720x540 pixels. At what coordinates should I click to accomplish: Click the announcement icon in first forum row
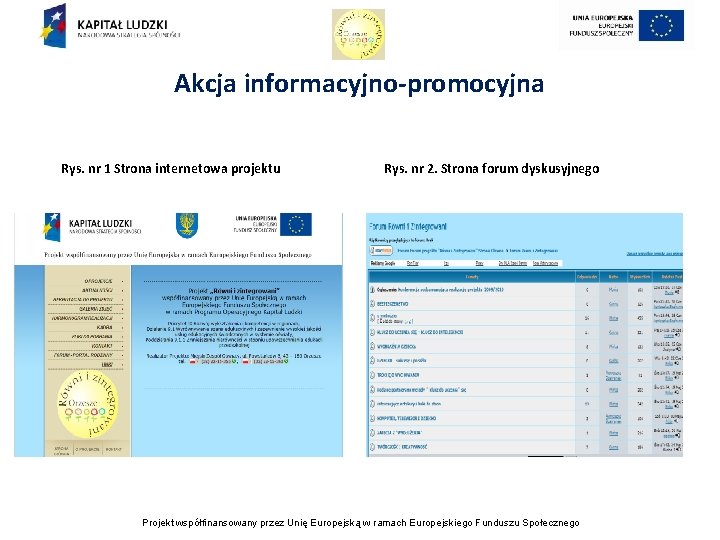tap(372, 290)
